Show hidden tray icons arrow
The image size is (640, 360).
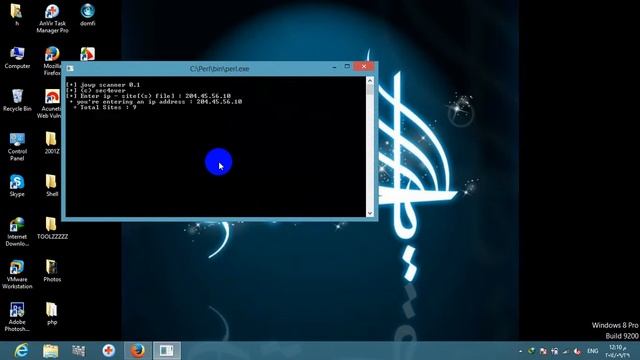point(520,351)
